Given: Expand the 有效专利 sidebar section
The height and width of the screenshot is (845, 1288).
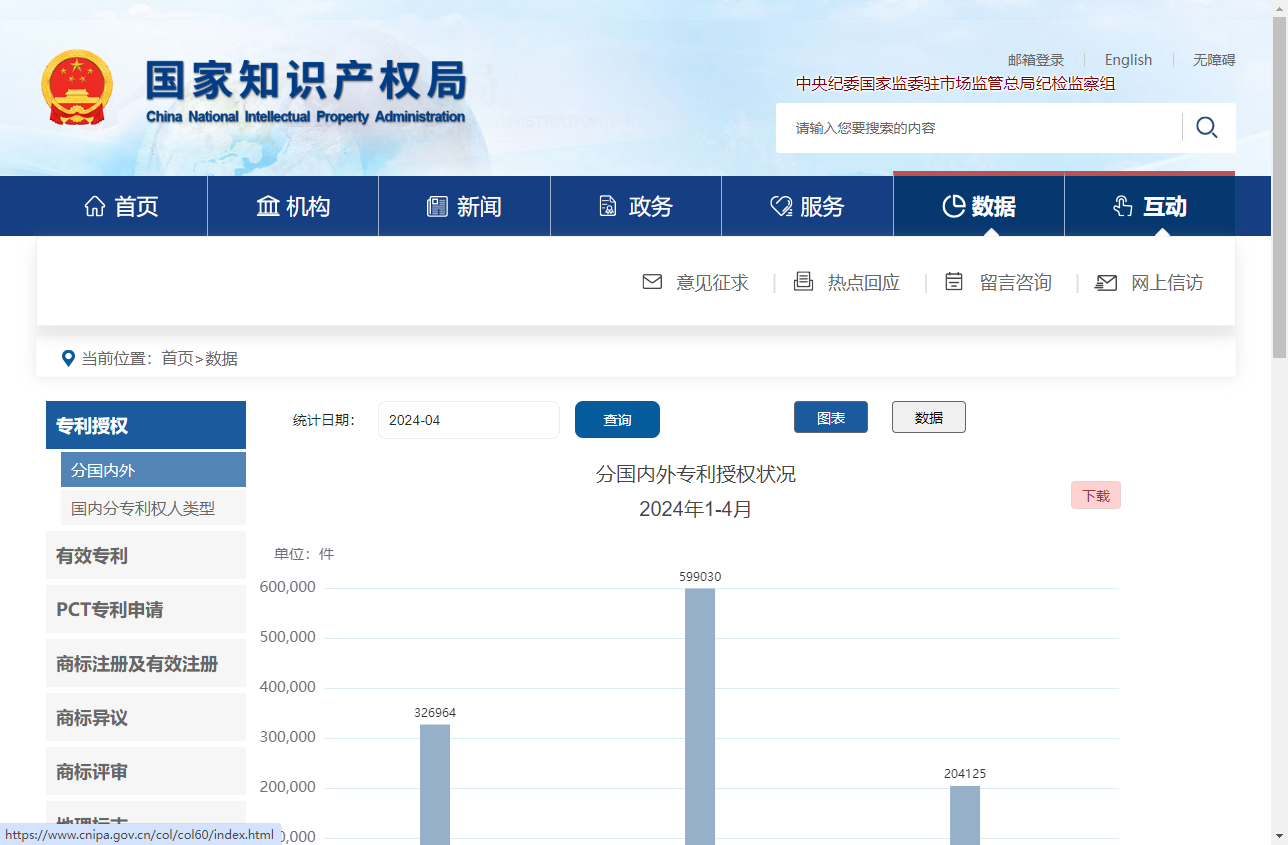Looking at the screenshot, I should tap(146, 555).
